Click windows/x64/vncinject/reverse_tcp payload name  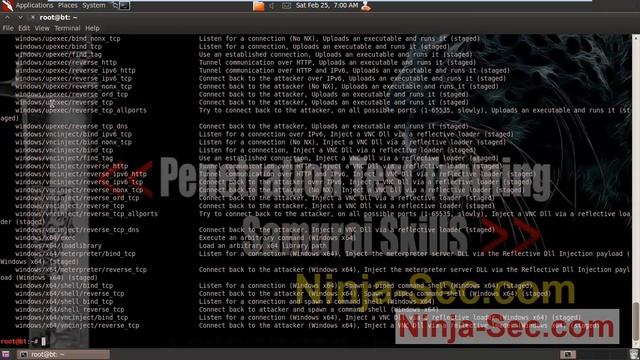[x=77, y=325]
